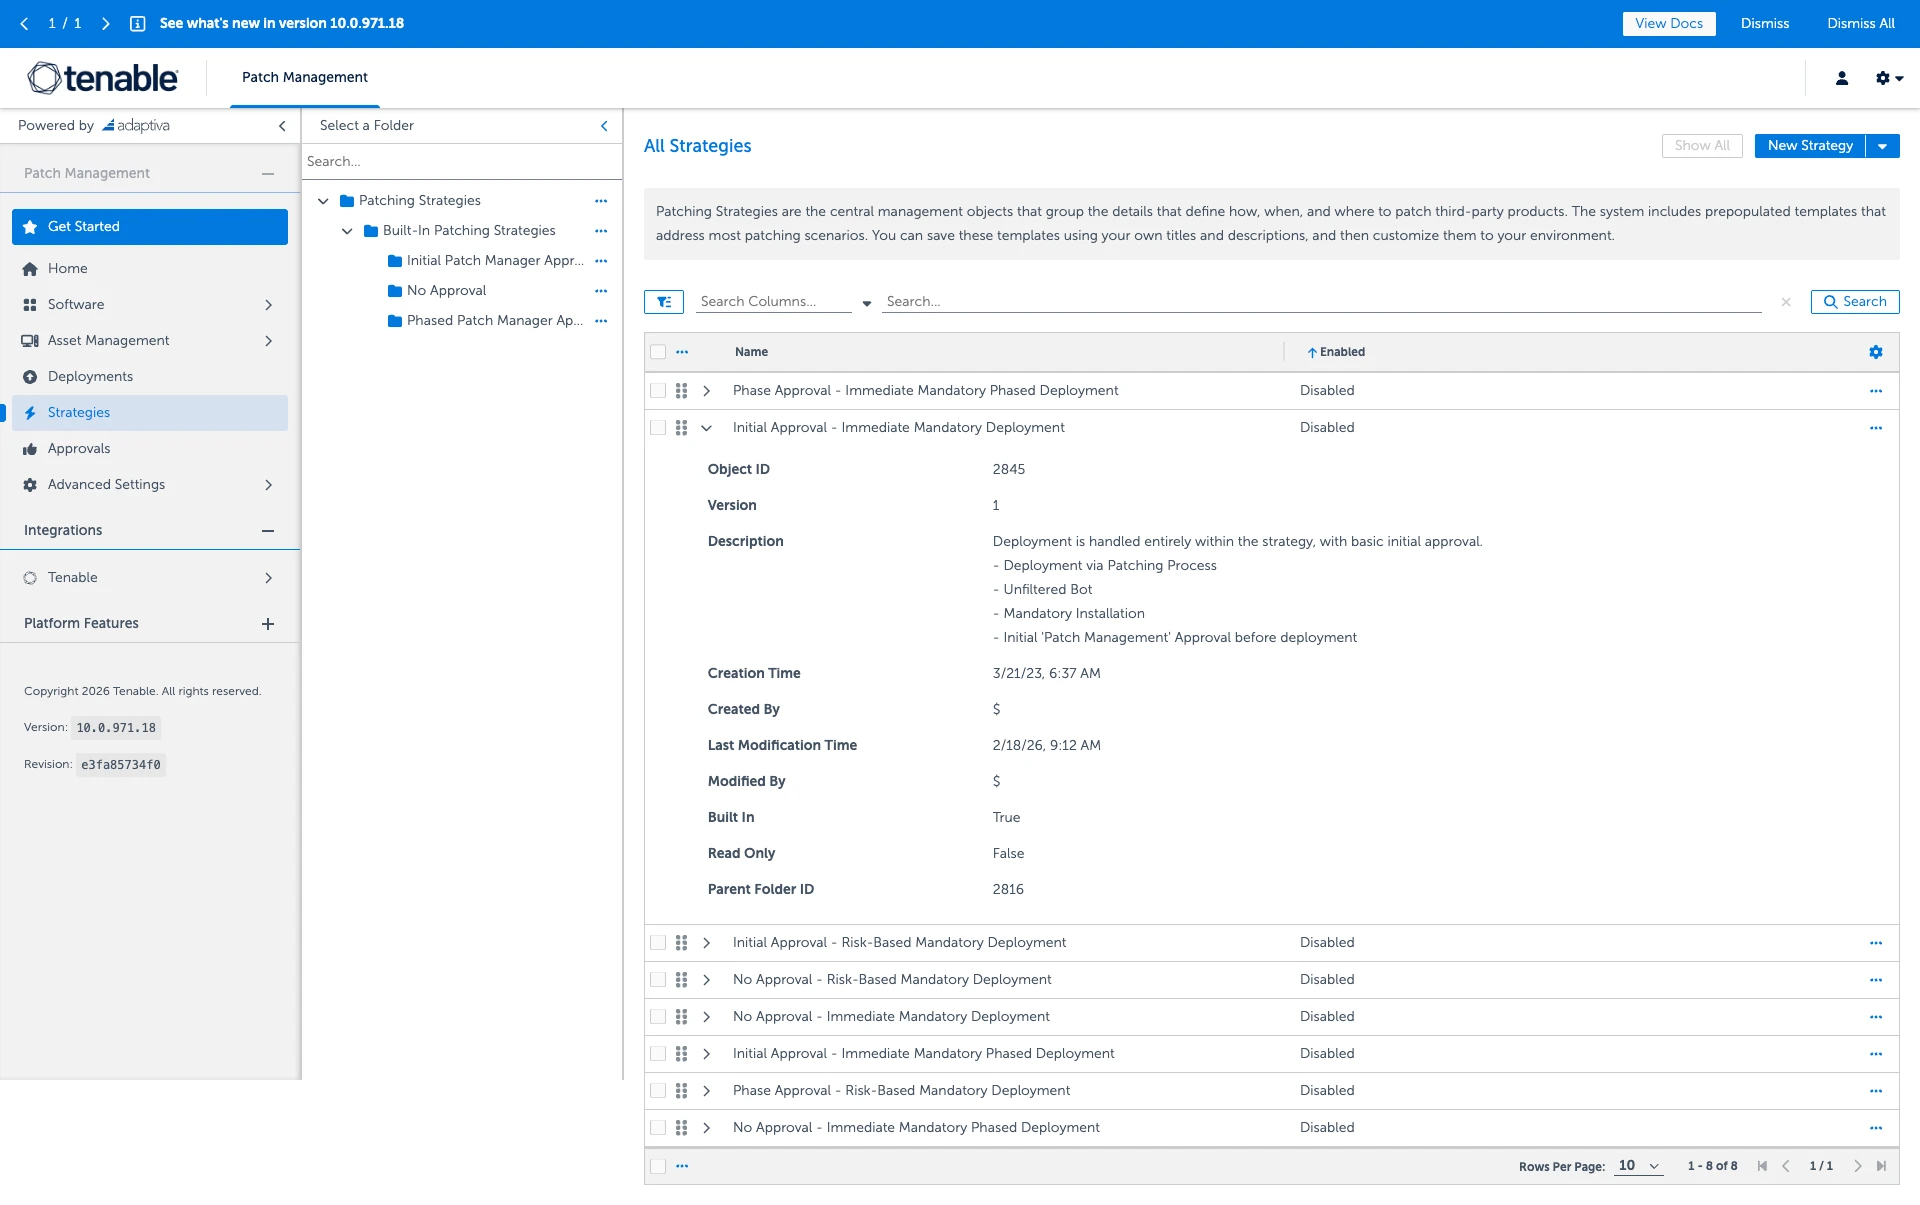1920x1205 pixels.
Task: Go to first page of table
Action: (x=1762, y=1166)
